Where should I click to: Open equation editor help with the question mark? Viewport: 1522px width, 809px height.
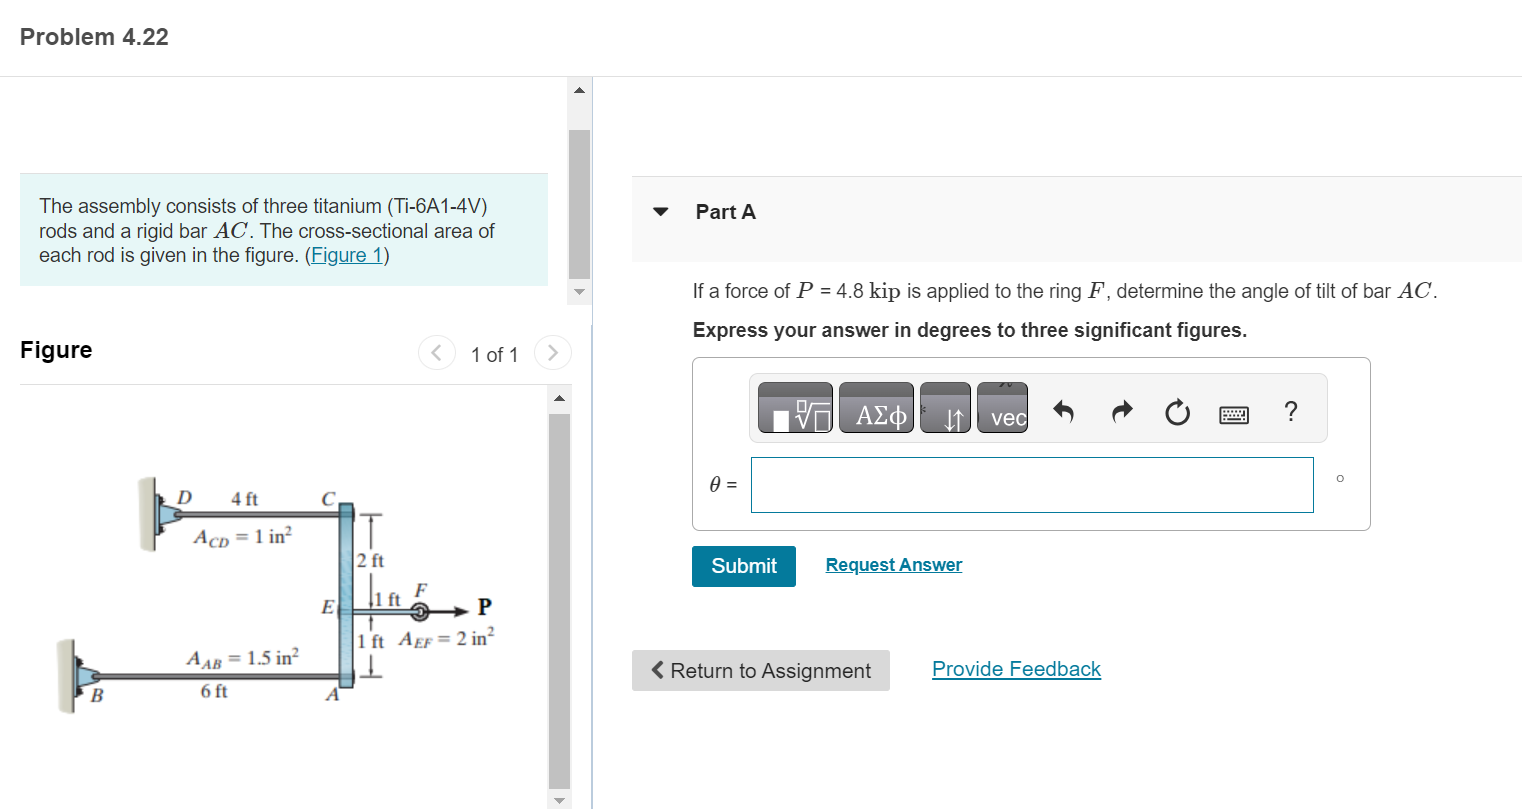coord(1290,409)
